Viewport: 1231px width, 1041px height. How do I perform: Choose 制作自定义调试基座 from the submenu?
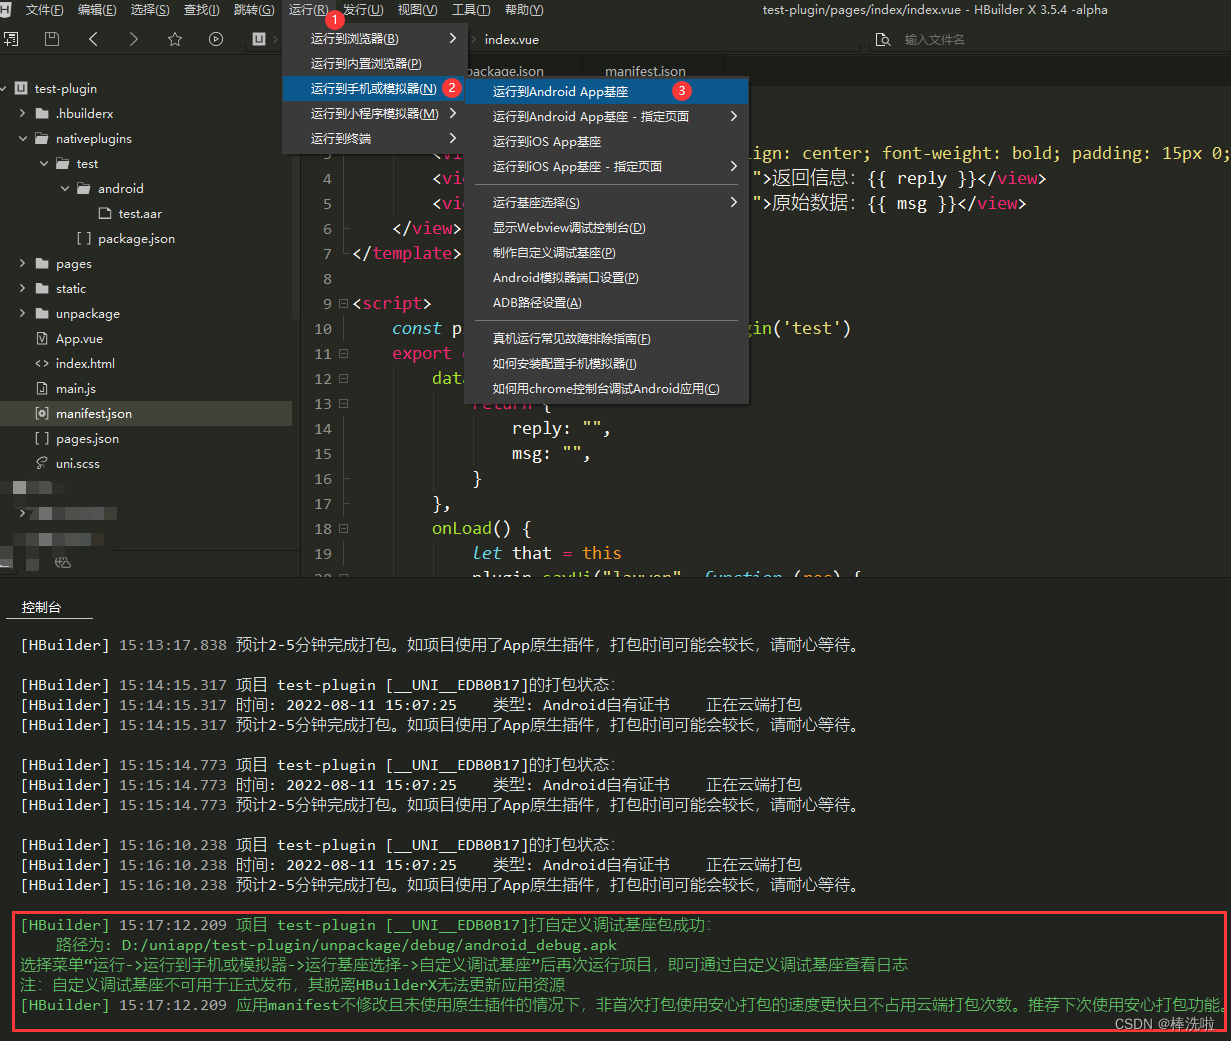coord(554,253)
